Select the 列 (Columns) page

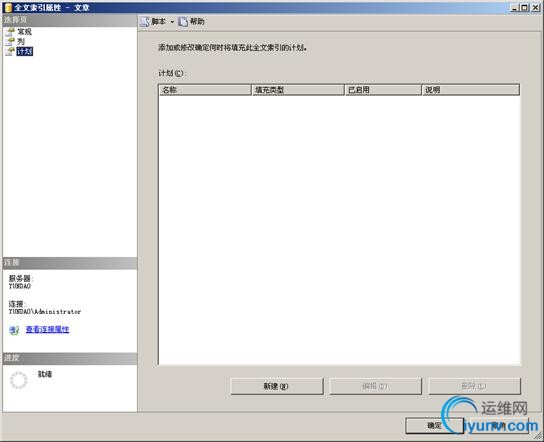21,42
